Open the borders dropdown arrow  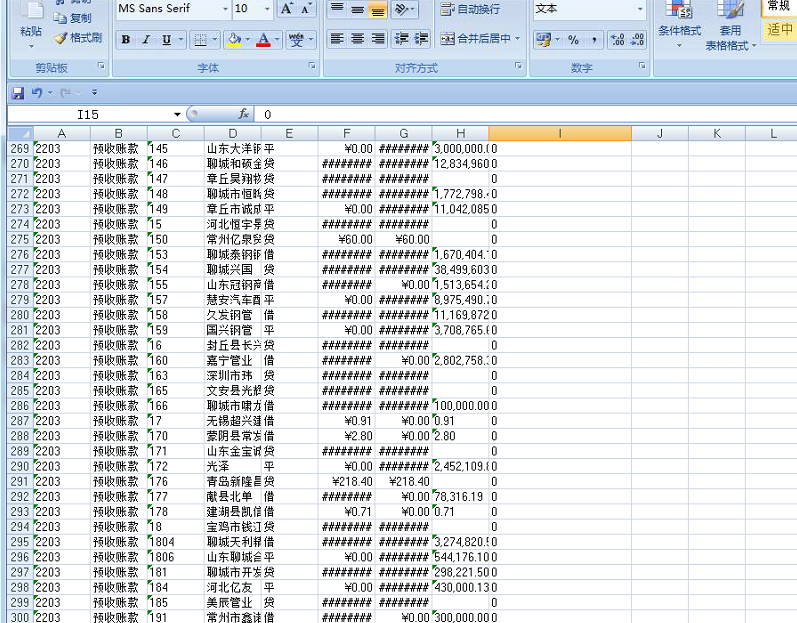tap(214, 40)
